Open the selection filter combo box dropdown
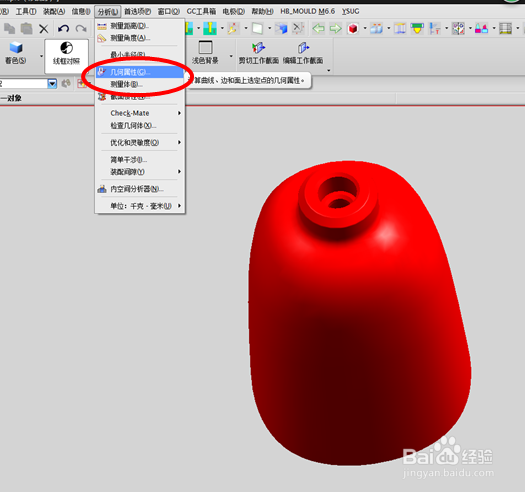Viewport: 525px width, 492px height. (x=52, y=83)
